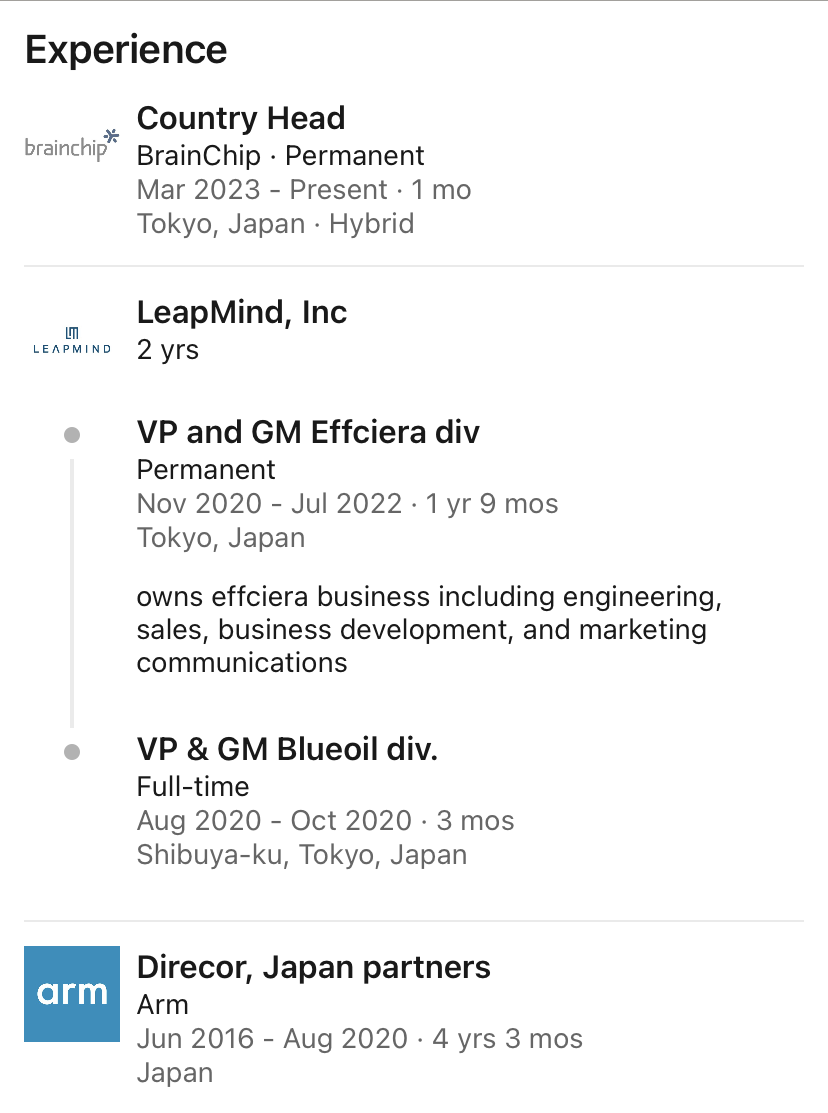Click the blue Arm logo

point(72,993)
